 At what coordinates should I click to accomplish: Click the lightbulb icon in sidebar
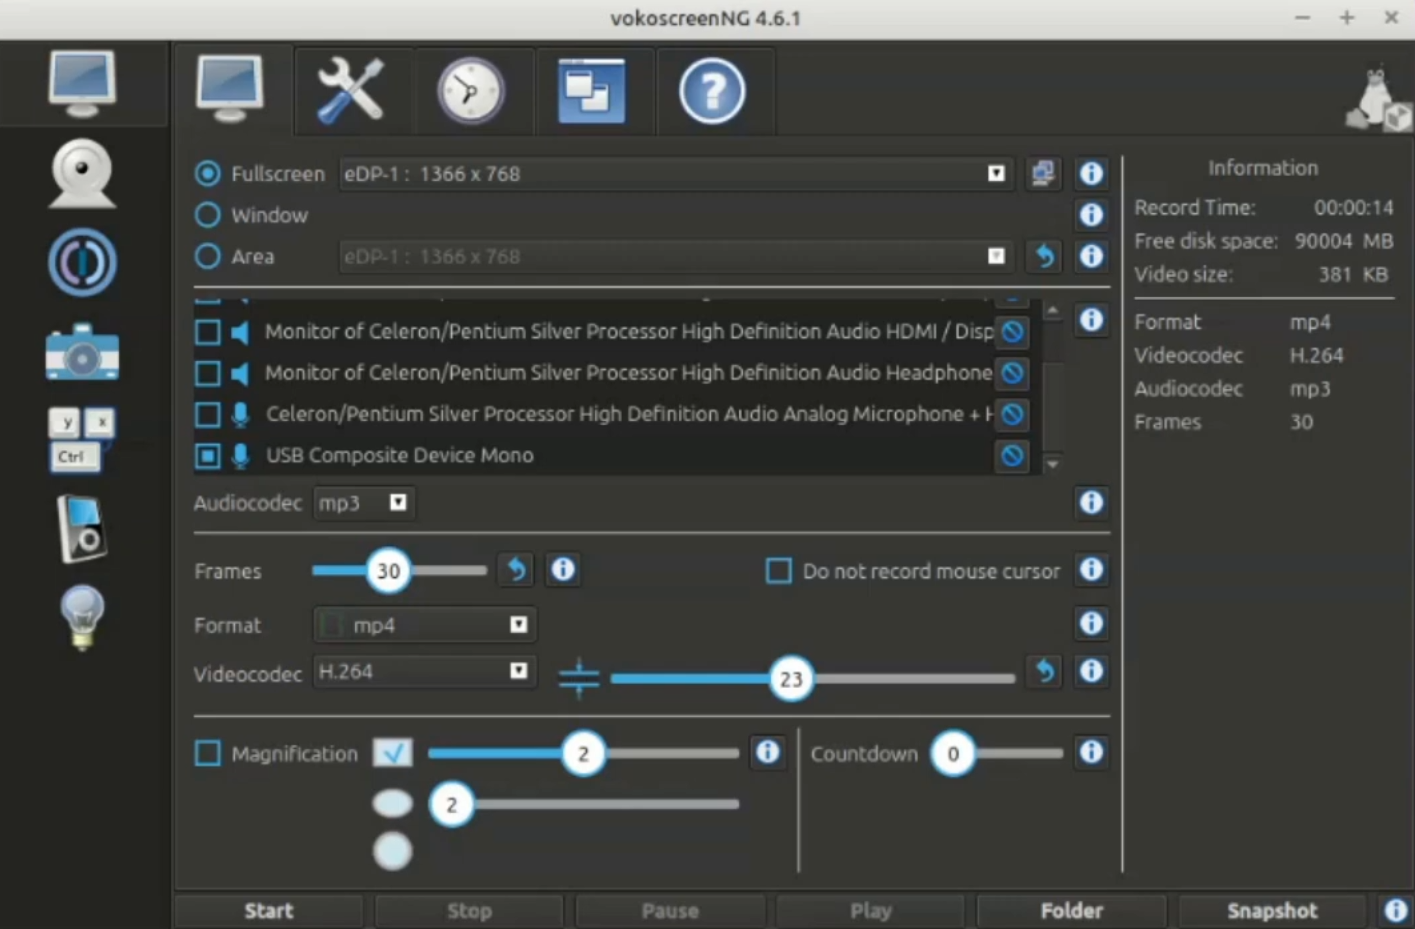pyautogui.click(x=82, y=617)
